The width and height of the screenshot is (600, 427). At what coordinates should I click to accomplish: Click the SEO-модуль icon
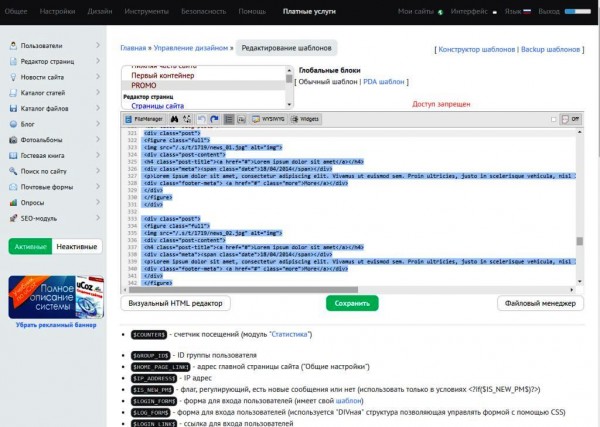13,218
